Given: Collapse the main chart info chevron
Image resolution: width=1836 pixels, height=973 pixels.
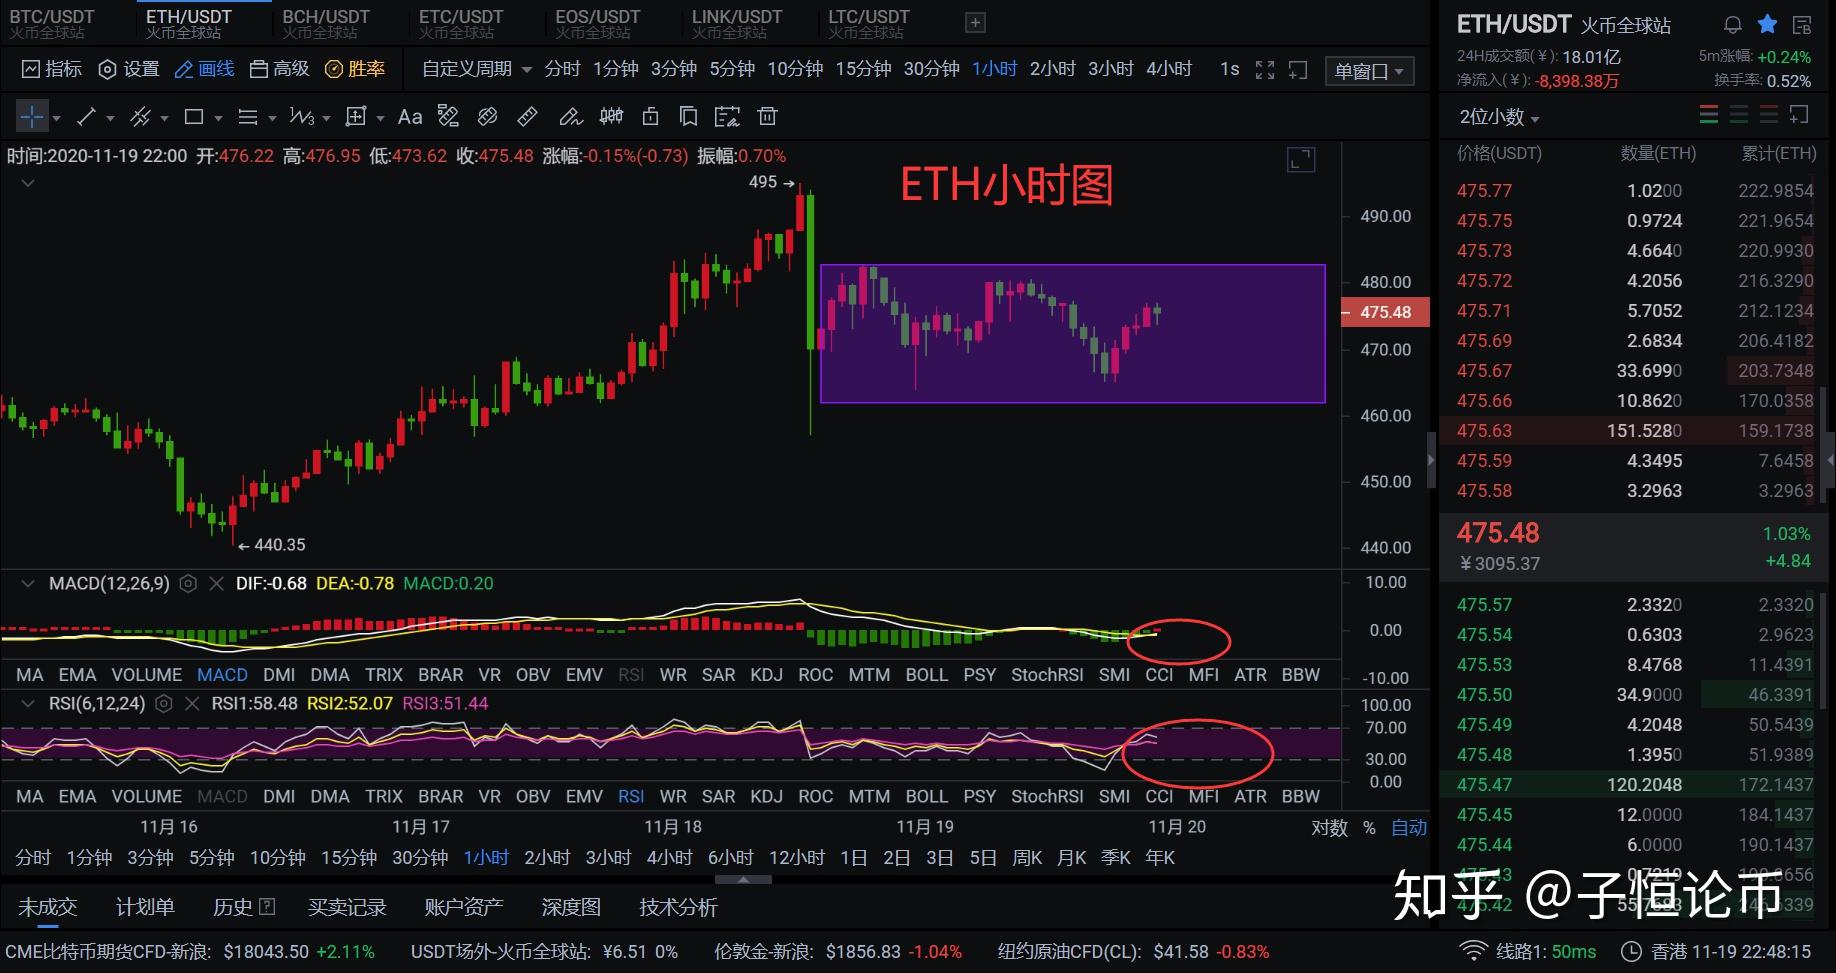Looking at the screenshot, I should click(27, 183).
